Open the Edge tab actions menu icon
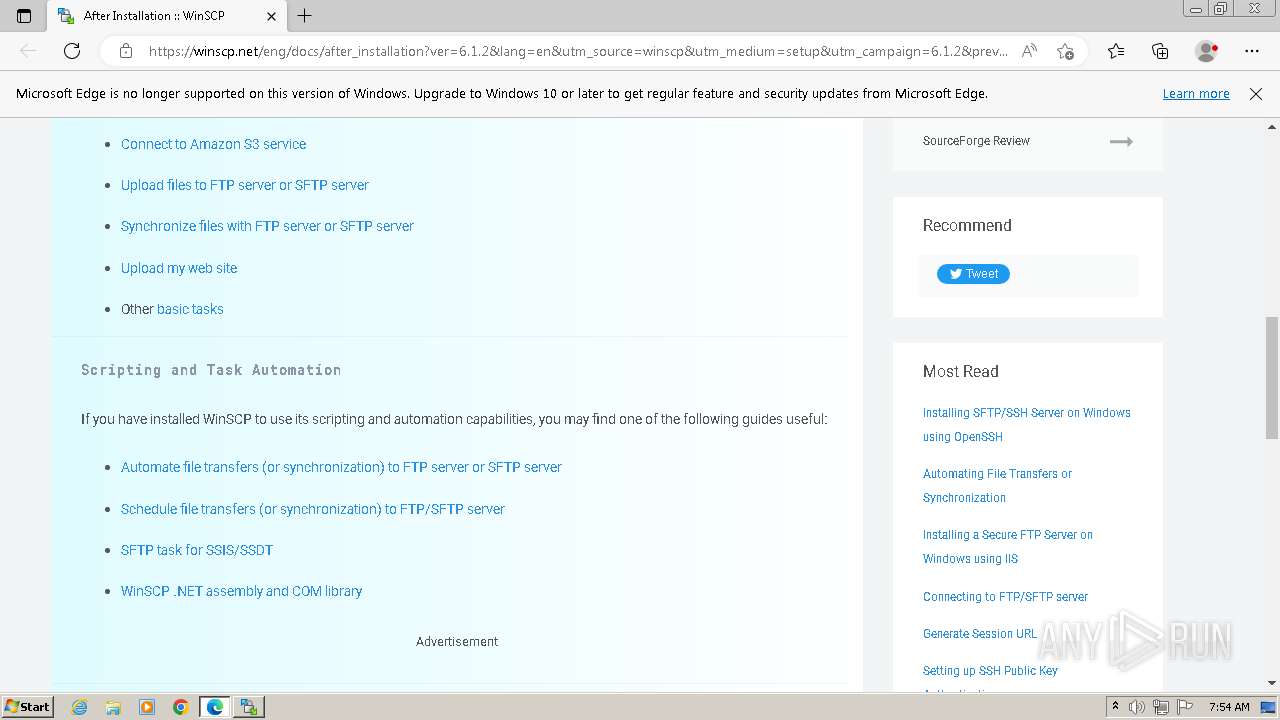 [24, 16]
